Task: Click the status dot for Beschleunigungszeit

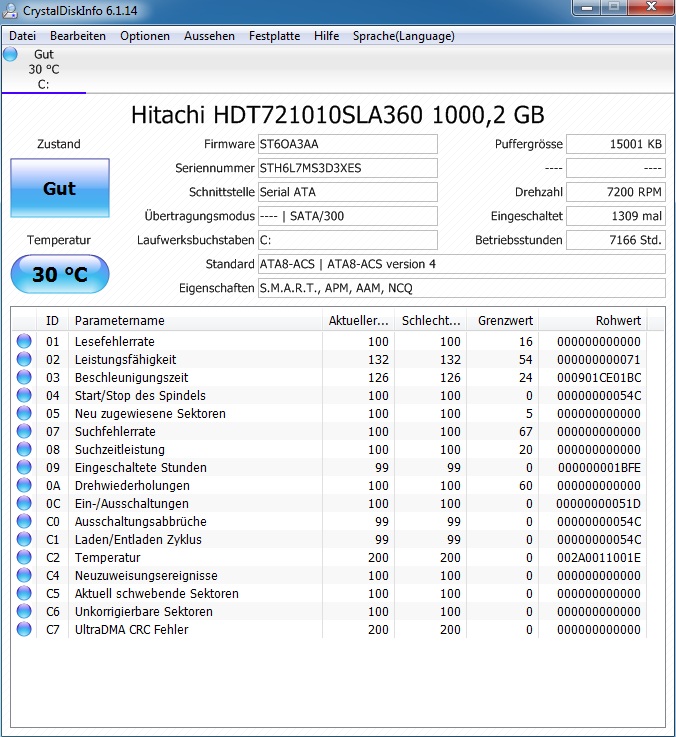Action: [24, 377]
